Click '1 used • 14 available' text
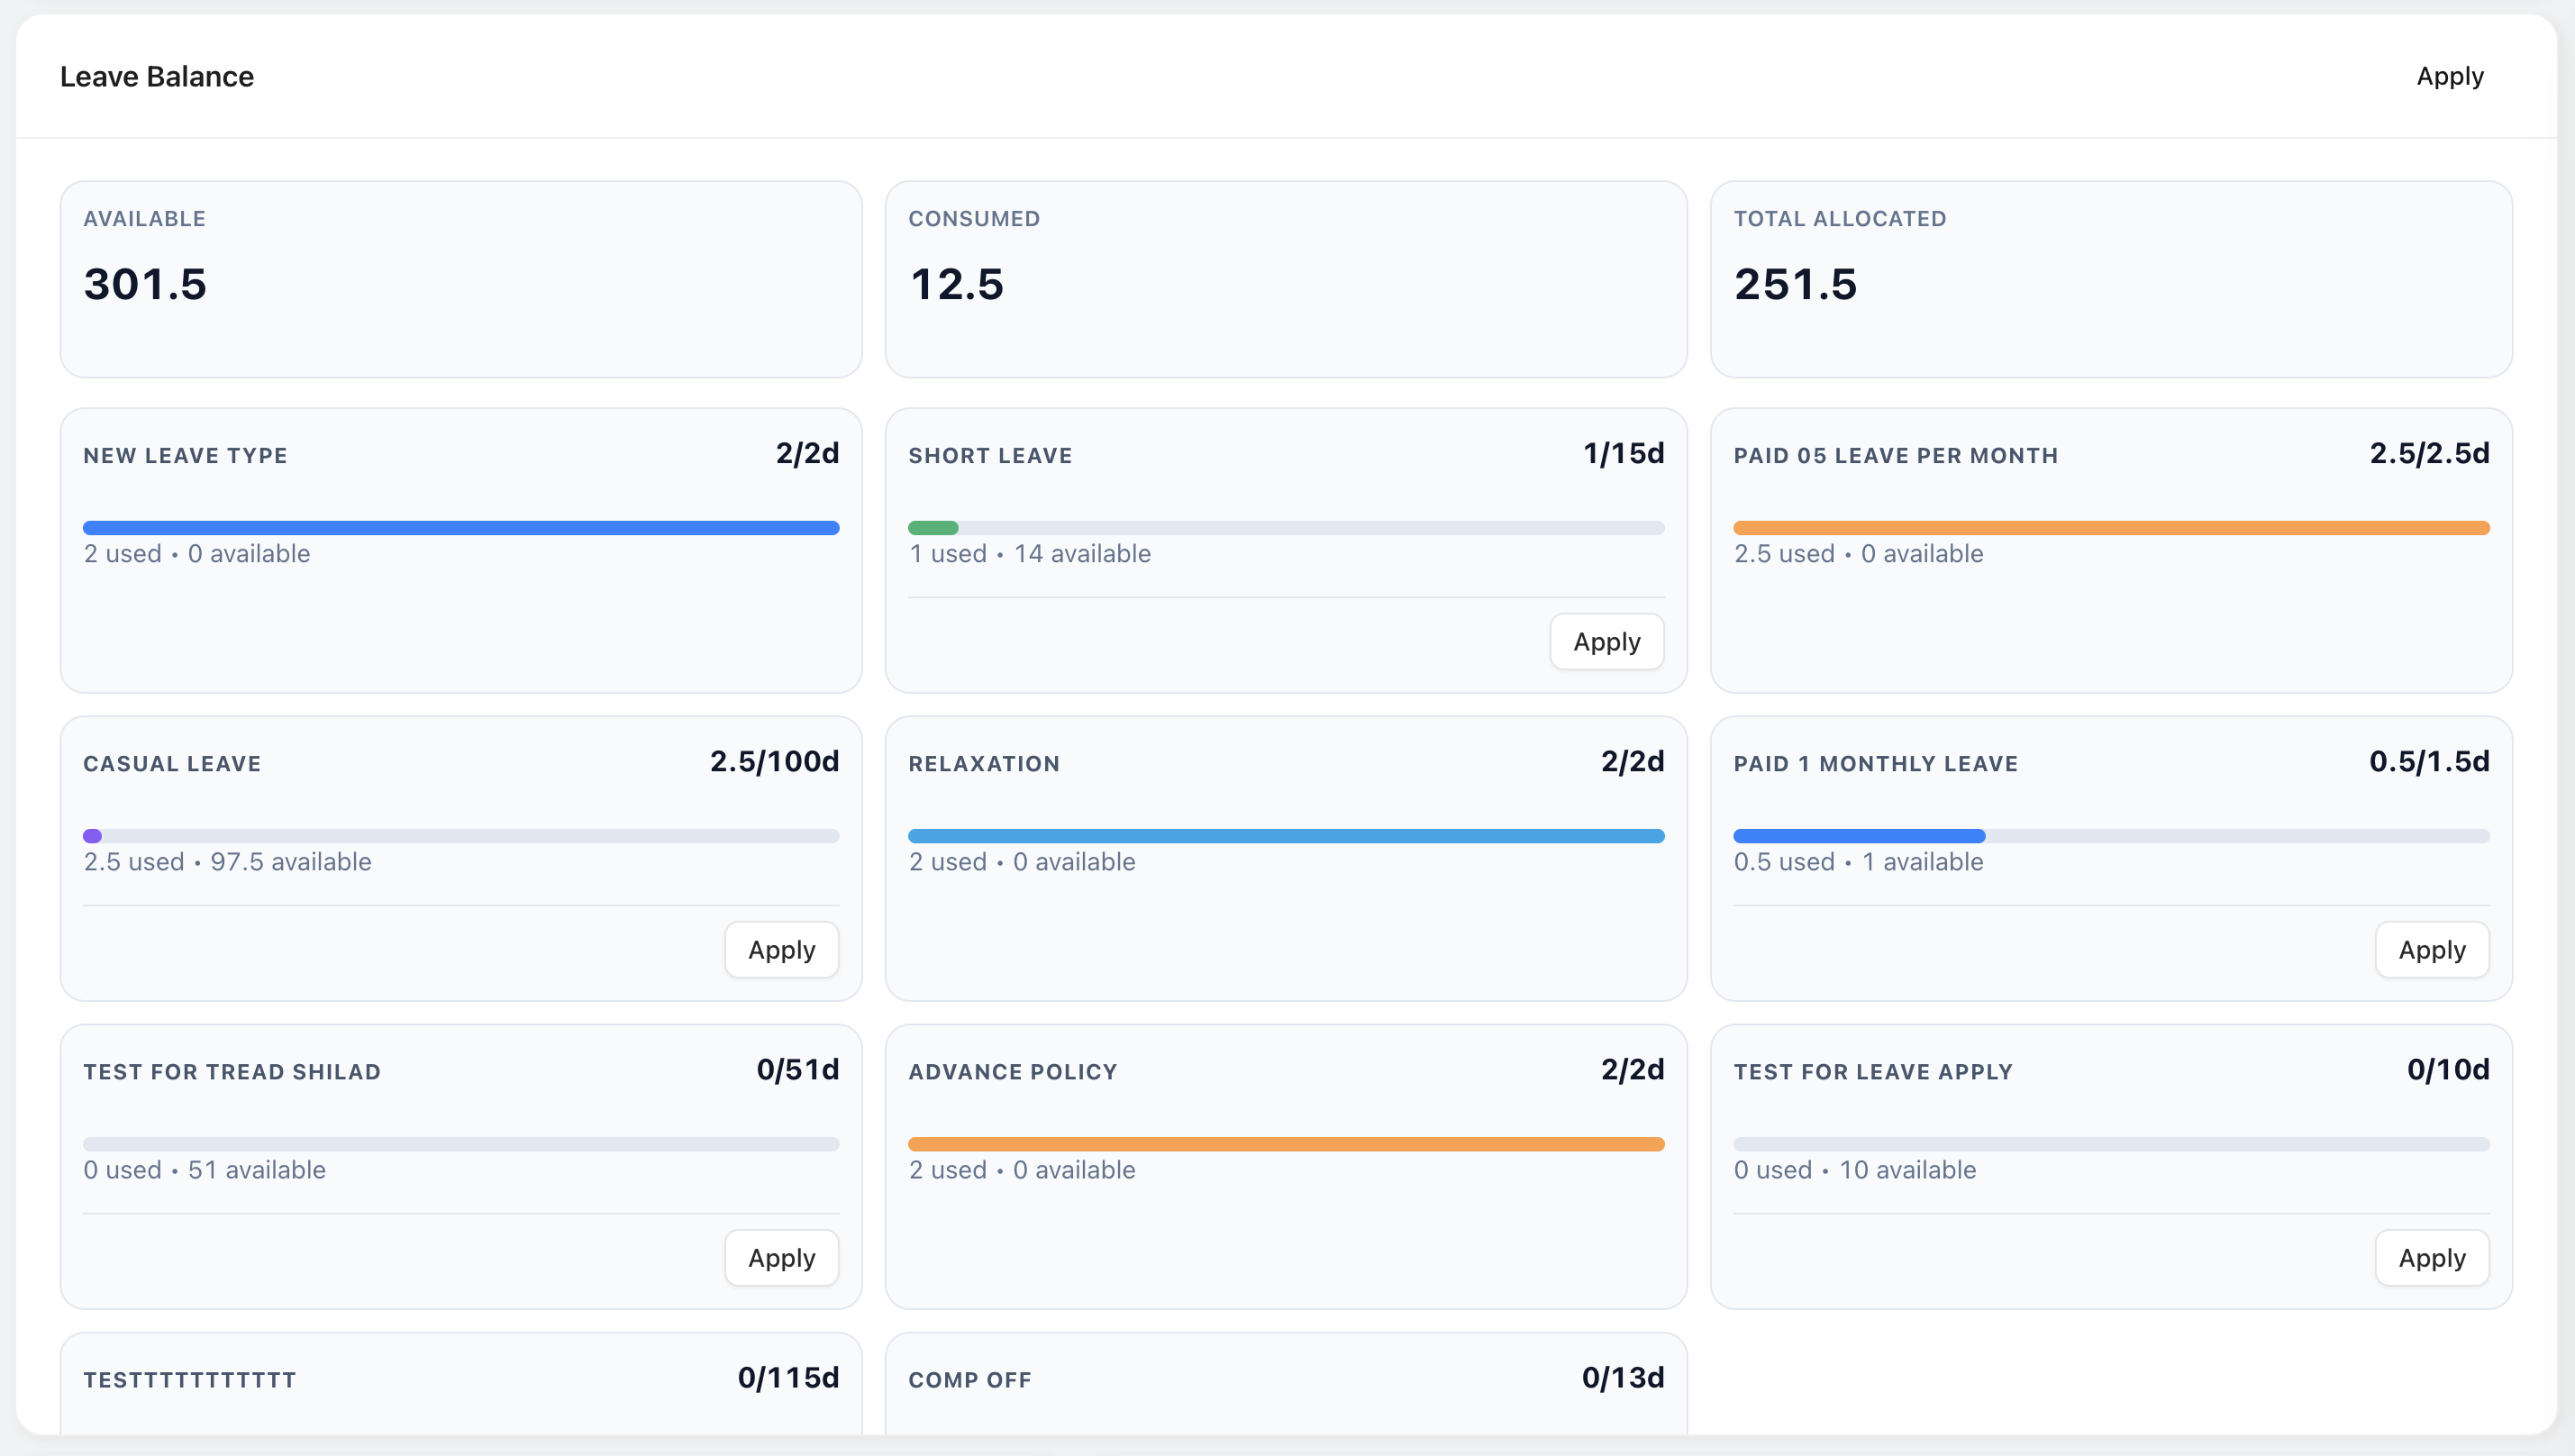2575x1456 pixels. 1029,554
